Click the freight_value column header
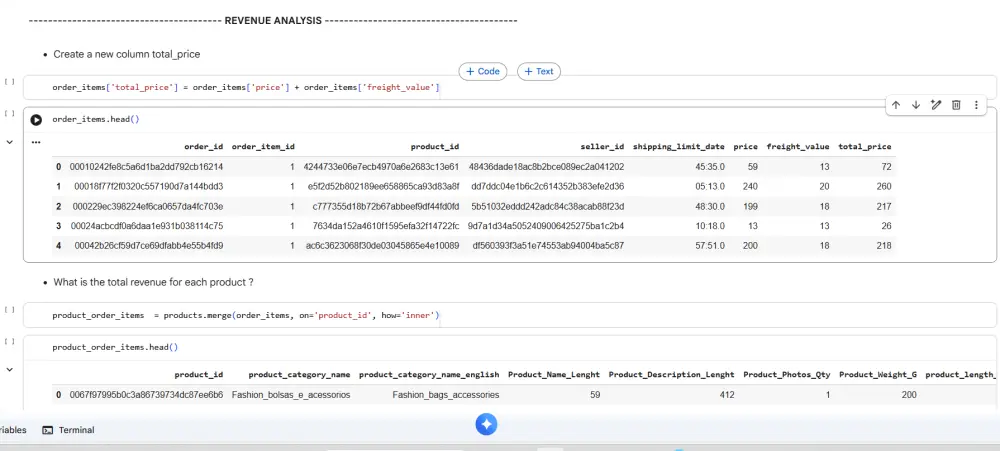 pyautogui.click(x=798, y=147)
